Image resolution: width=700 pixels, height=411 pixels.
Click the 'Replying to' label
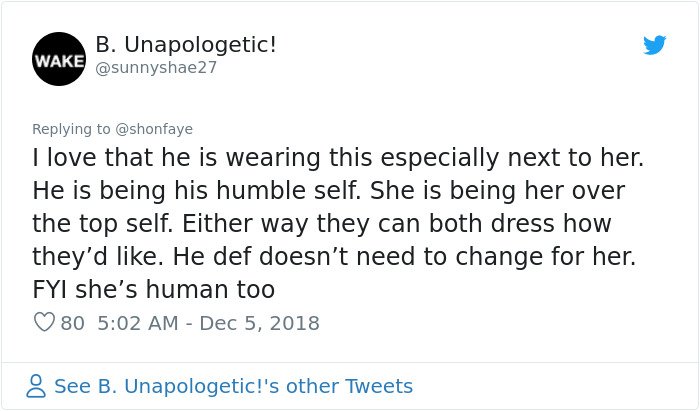(71, 129)
